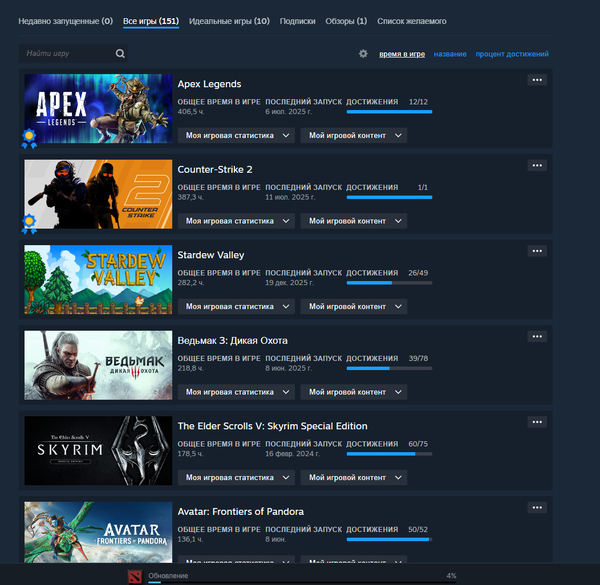Screen dimensions: 600x585
Task: Click Stardew Valley last launch 19 дек. 2025 г.
Action: point(289,283)
